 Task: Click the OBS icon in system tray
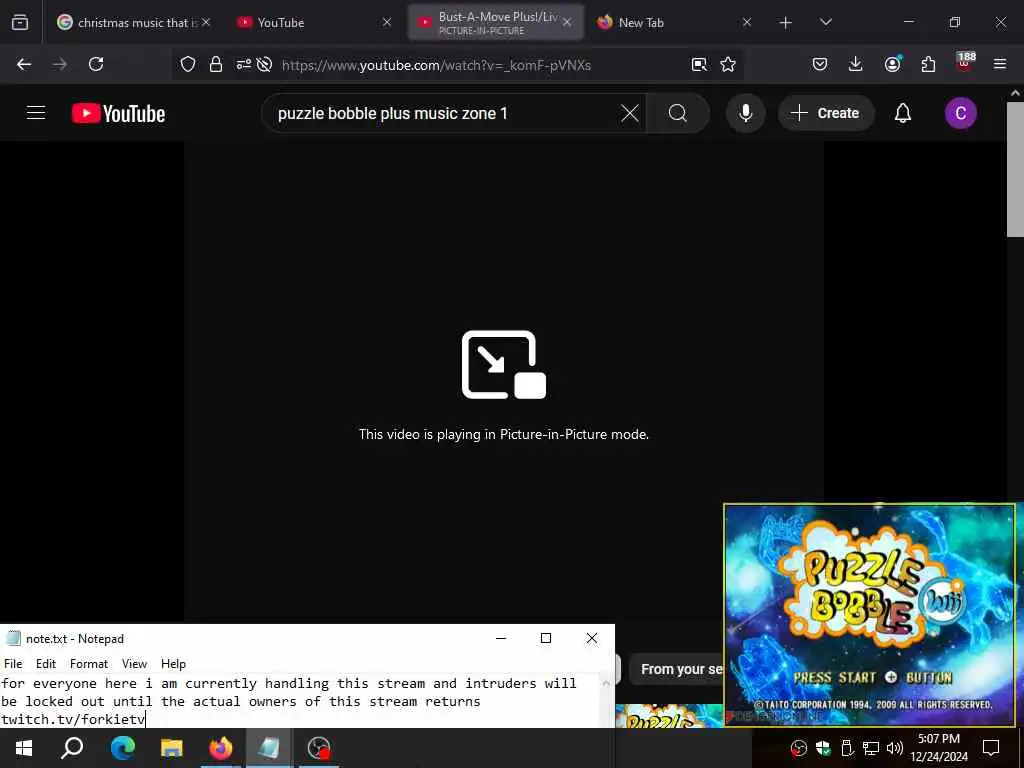[798, 748]
